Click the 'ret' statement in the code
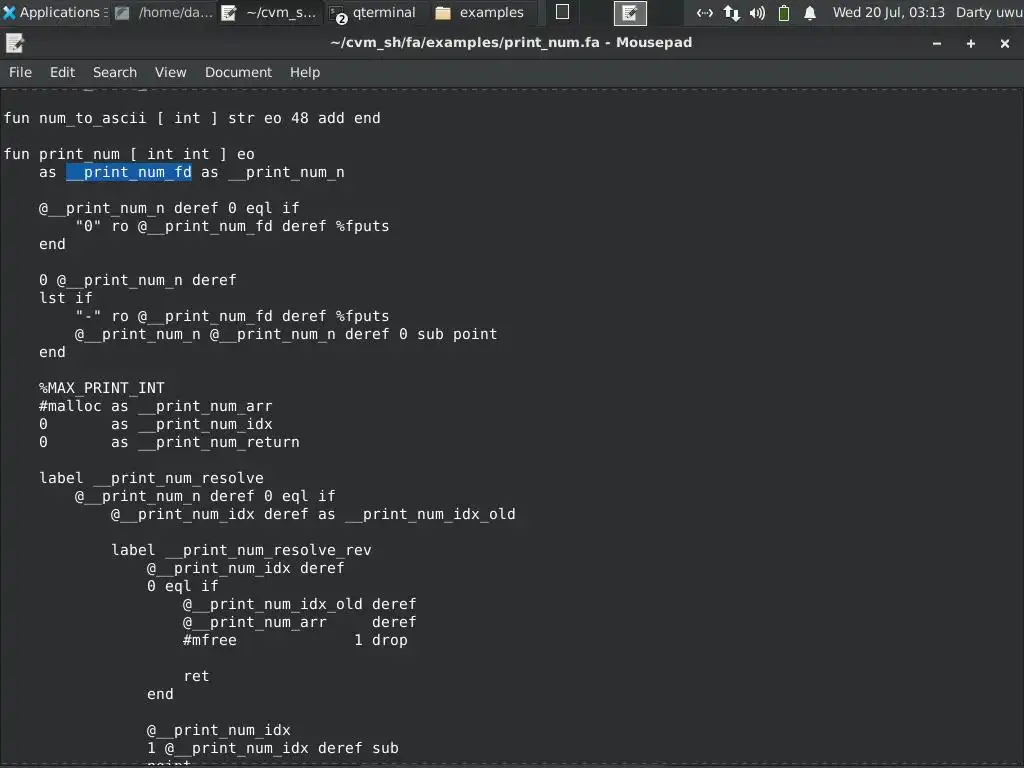This screenshot has width=1024, height=768. coord(196,676)
